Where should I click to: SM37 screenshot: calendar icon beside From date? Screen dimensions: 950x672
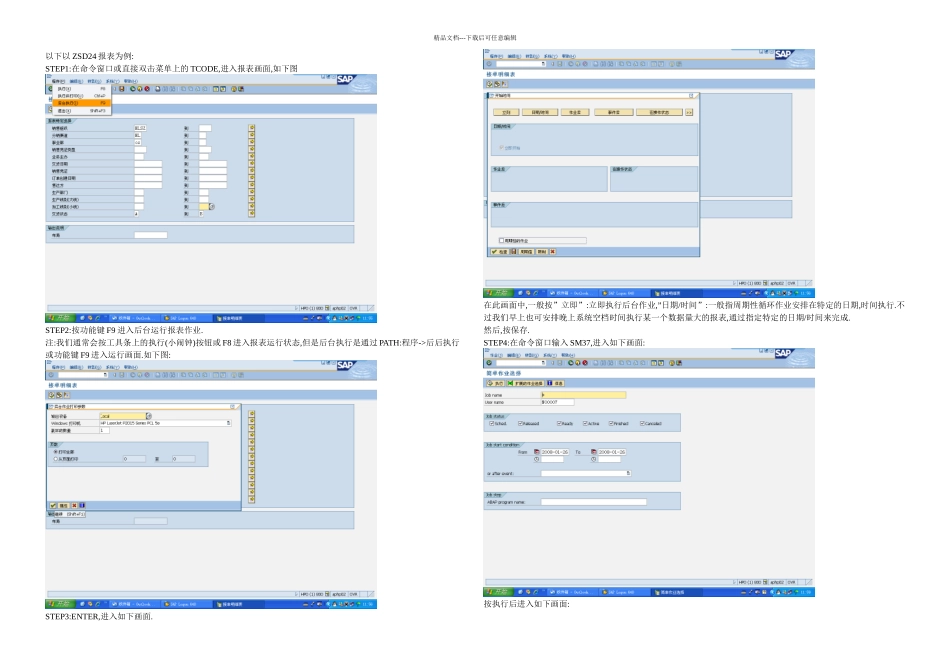537,452
